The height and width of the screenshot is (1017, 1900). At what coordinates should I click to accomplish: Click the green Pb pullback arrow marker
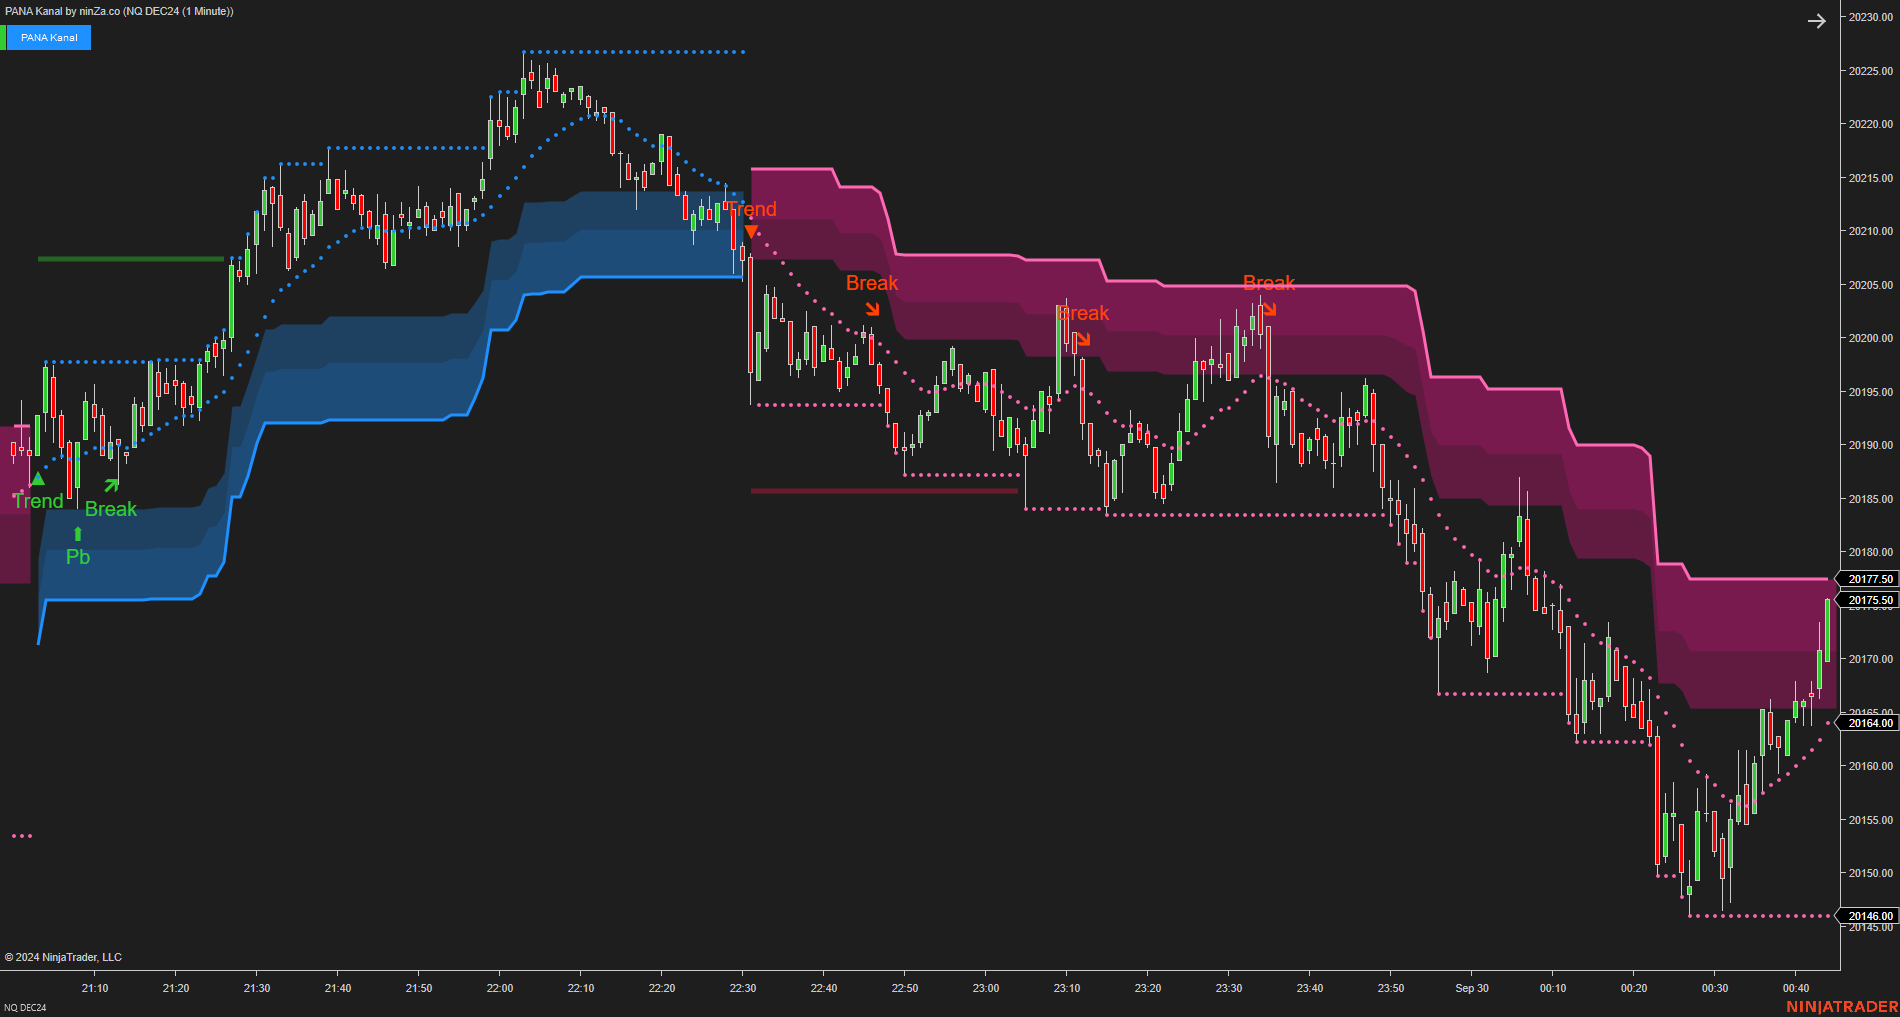tap(77, 534)
